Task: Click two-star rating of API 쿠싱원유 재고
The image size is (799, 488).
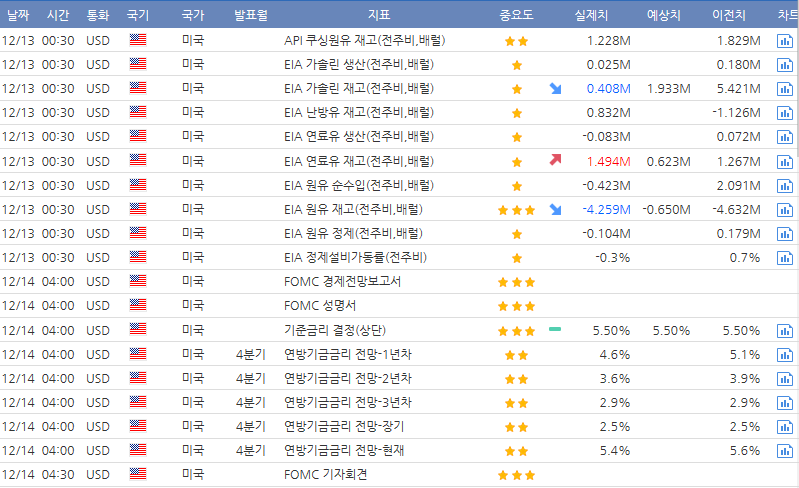Action: 517,41
